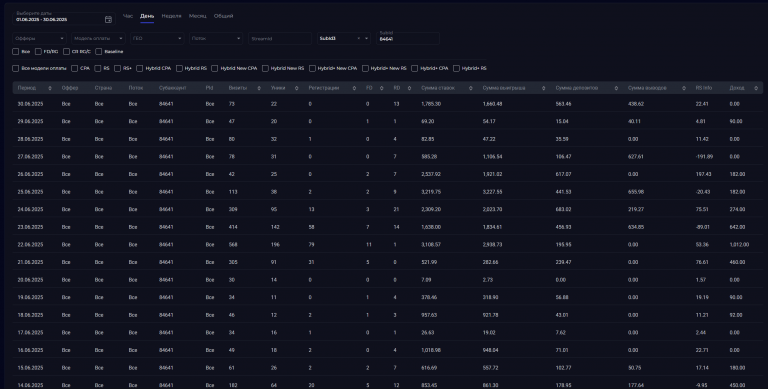The width and height of the screenshot is (768, 389).
Task: Click the bets sum value 3,219.75
Action: 431,192
